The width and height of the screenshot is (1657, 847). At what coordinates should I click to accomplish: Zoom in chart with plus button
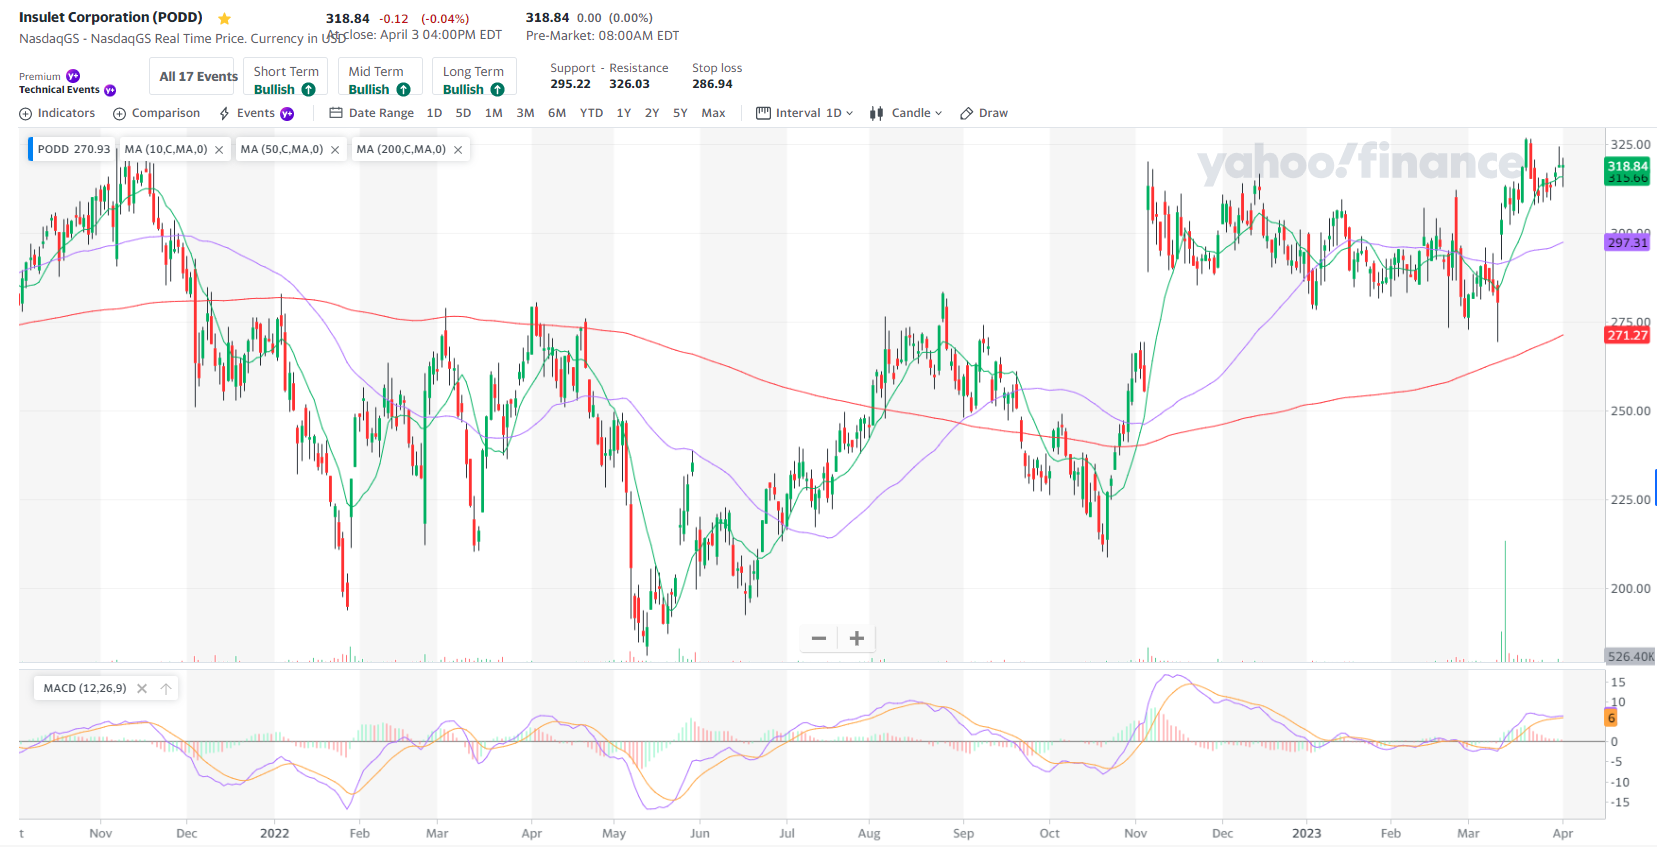tap(857, 638)
